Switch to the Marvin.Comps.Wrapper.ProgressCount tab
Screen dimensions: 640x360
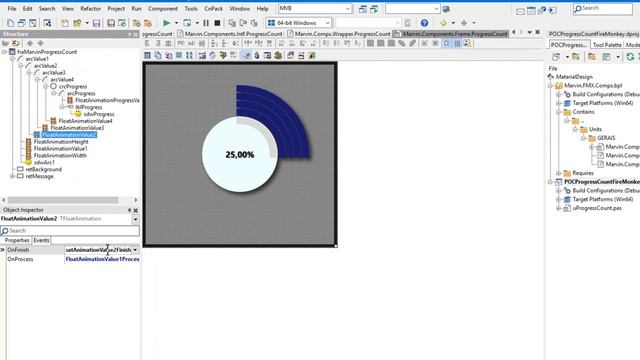tap(339, 34)
